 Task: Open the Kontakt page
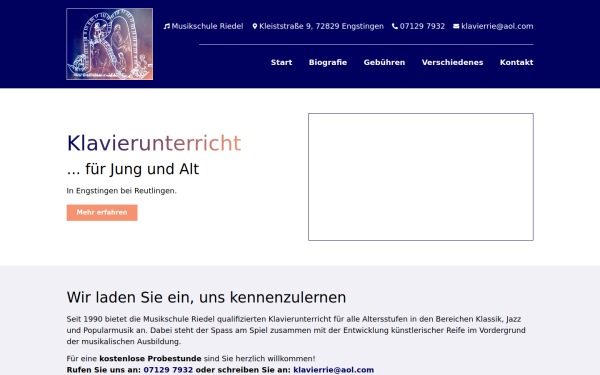tap(517, 62)
